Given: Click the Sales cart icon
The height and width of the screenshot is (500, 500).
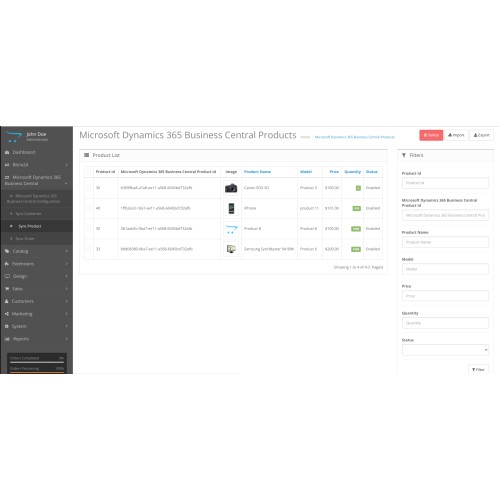Looking at the screenshot, I should (x=7, y=289).
